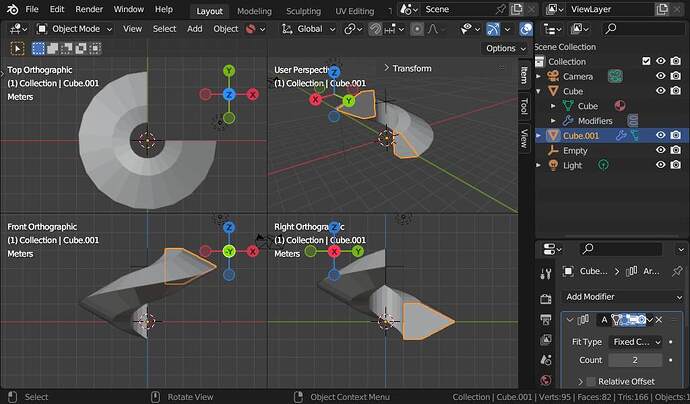Open the Options dropdown in viewport

coord(506,48)
